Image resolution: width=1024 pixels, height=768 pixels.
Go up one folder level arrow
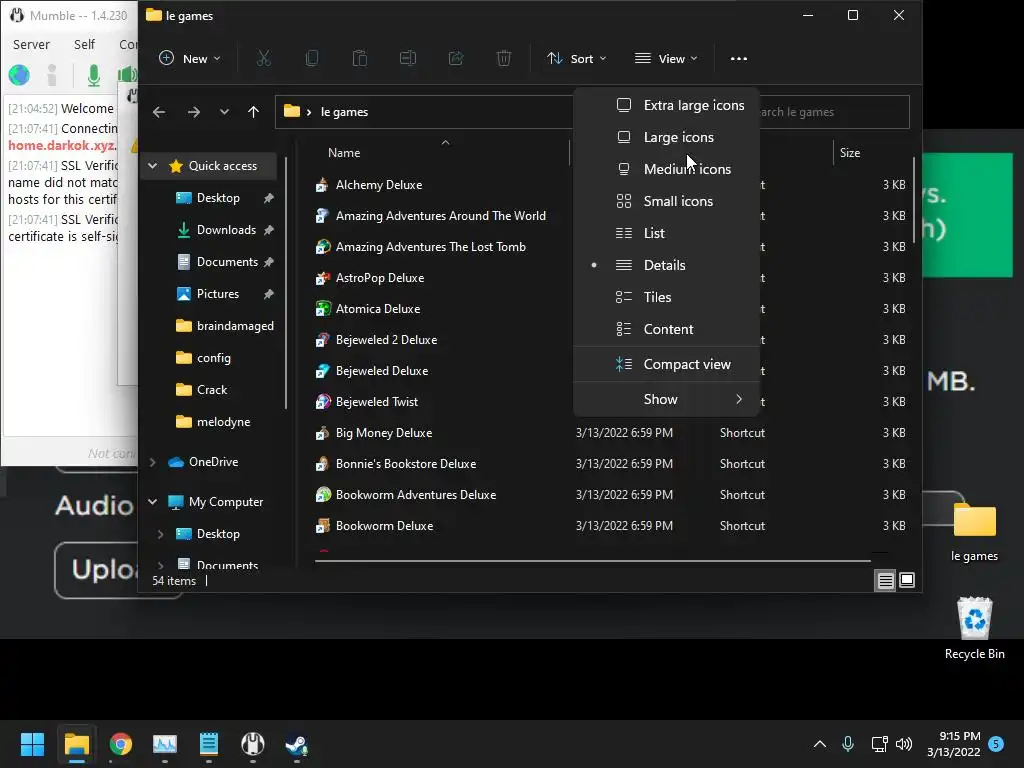point(253,112)
